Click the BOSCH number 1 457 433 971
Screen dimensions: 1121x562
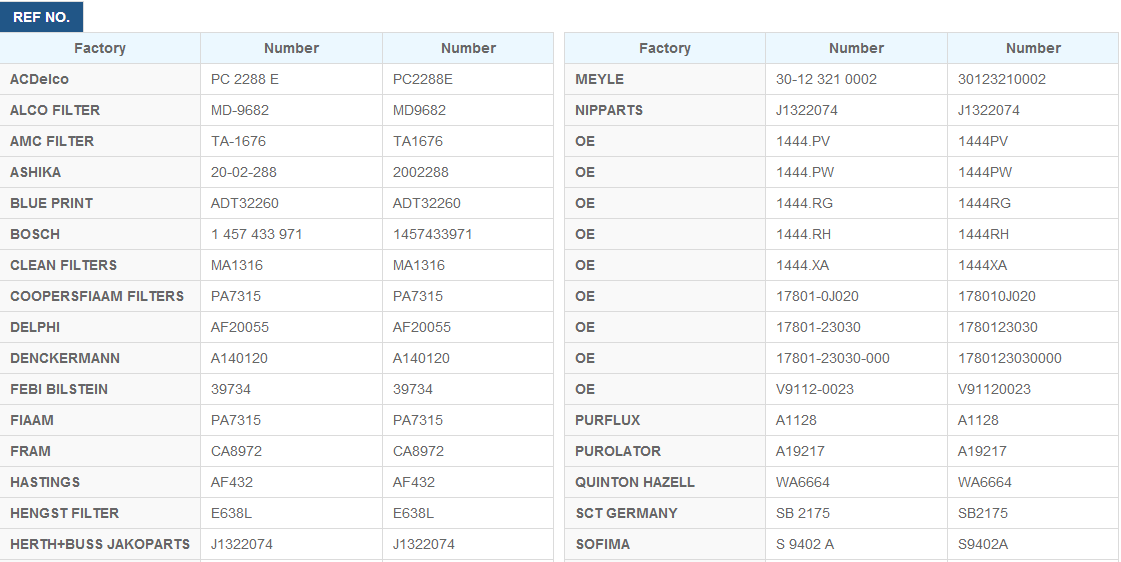[256, 235]
